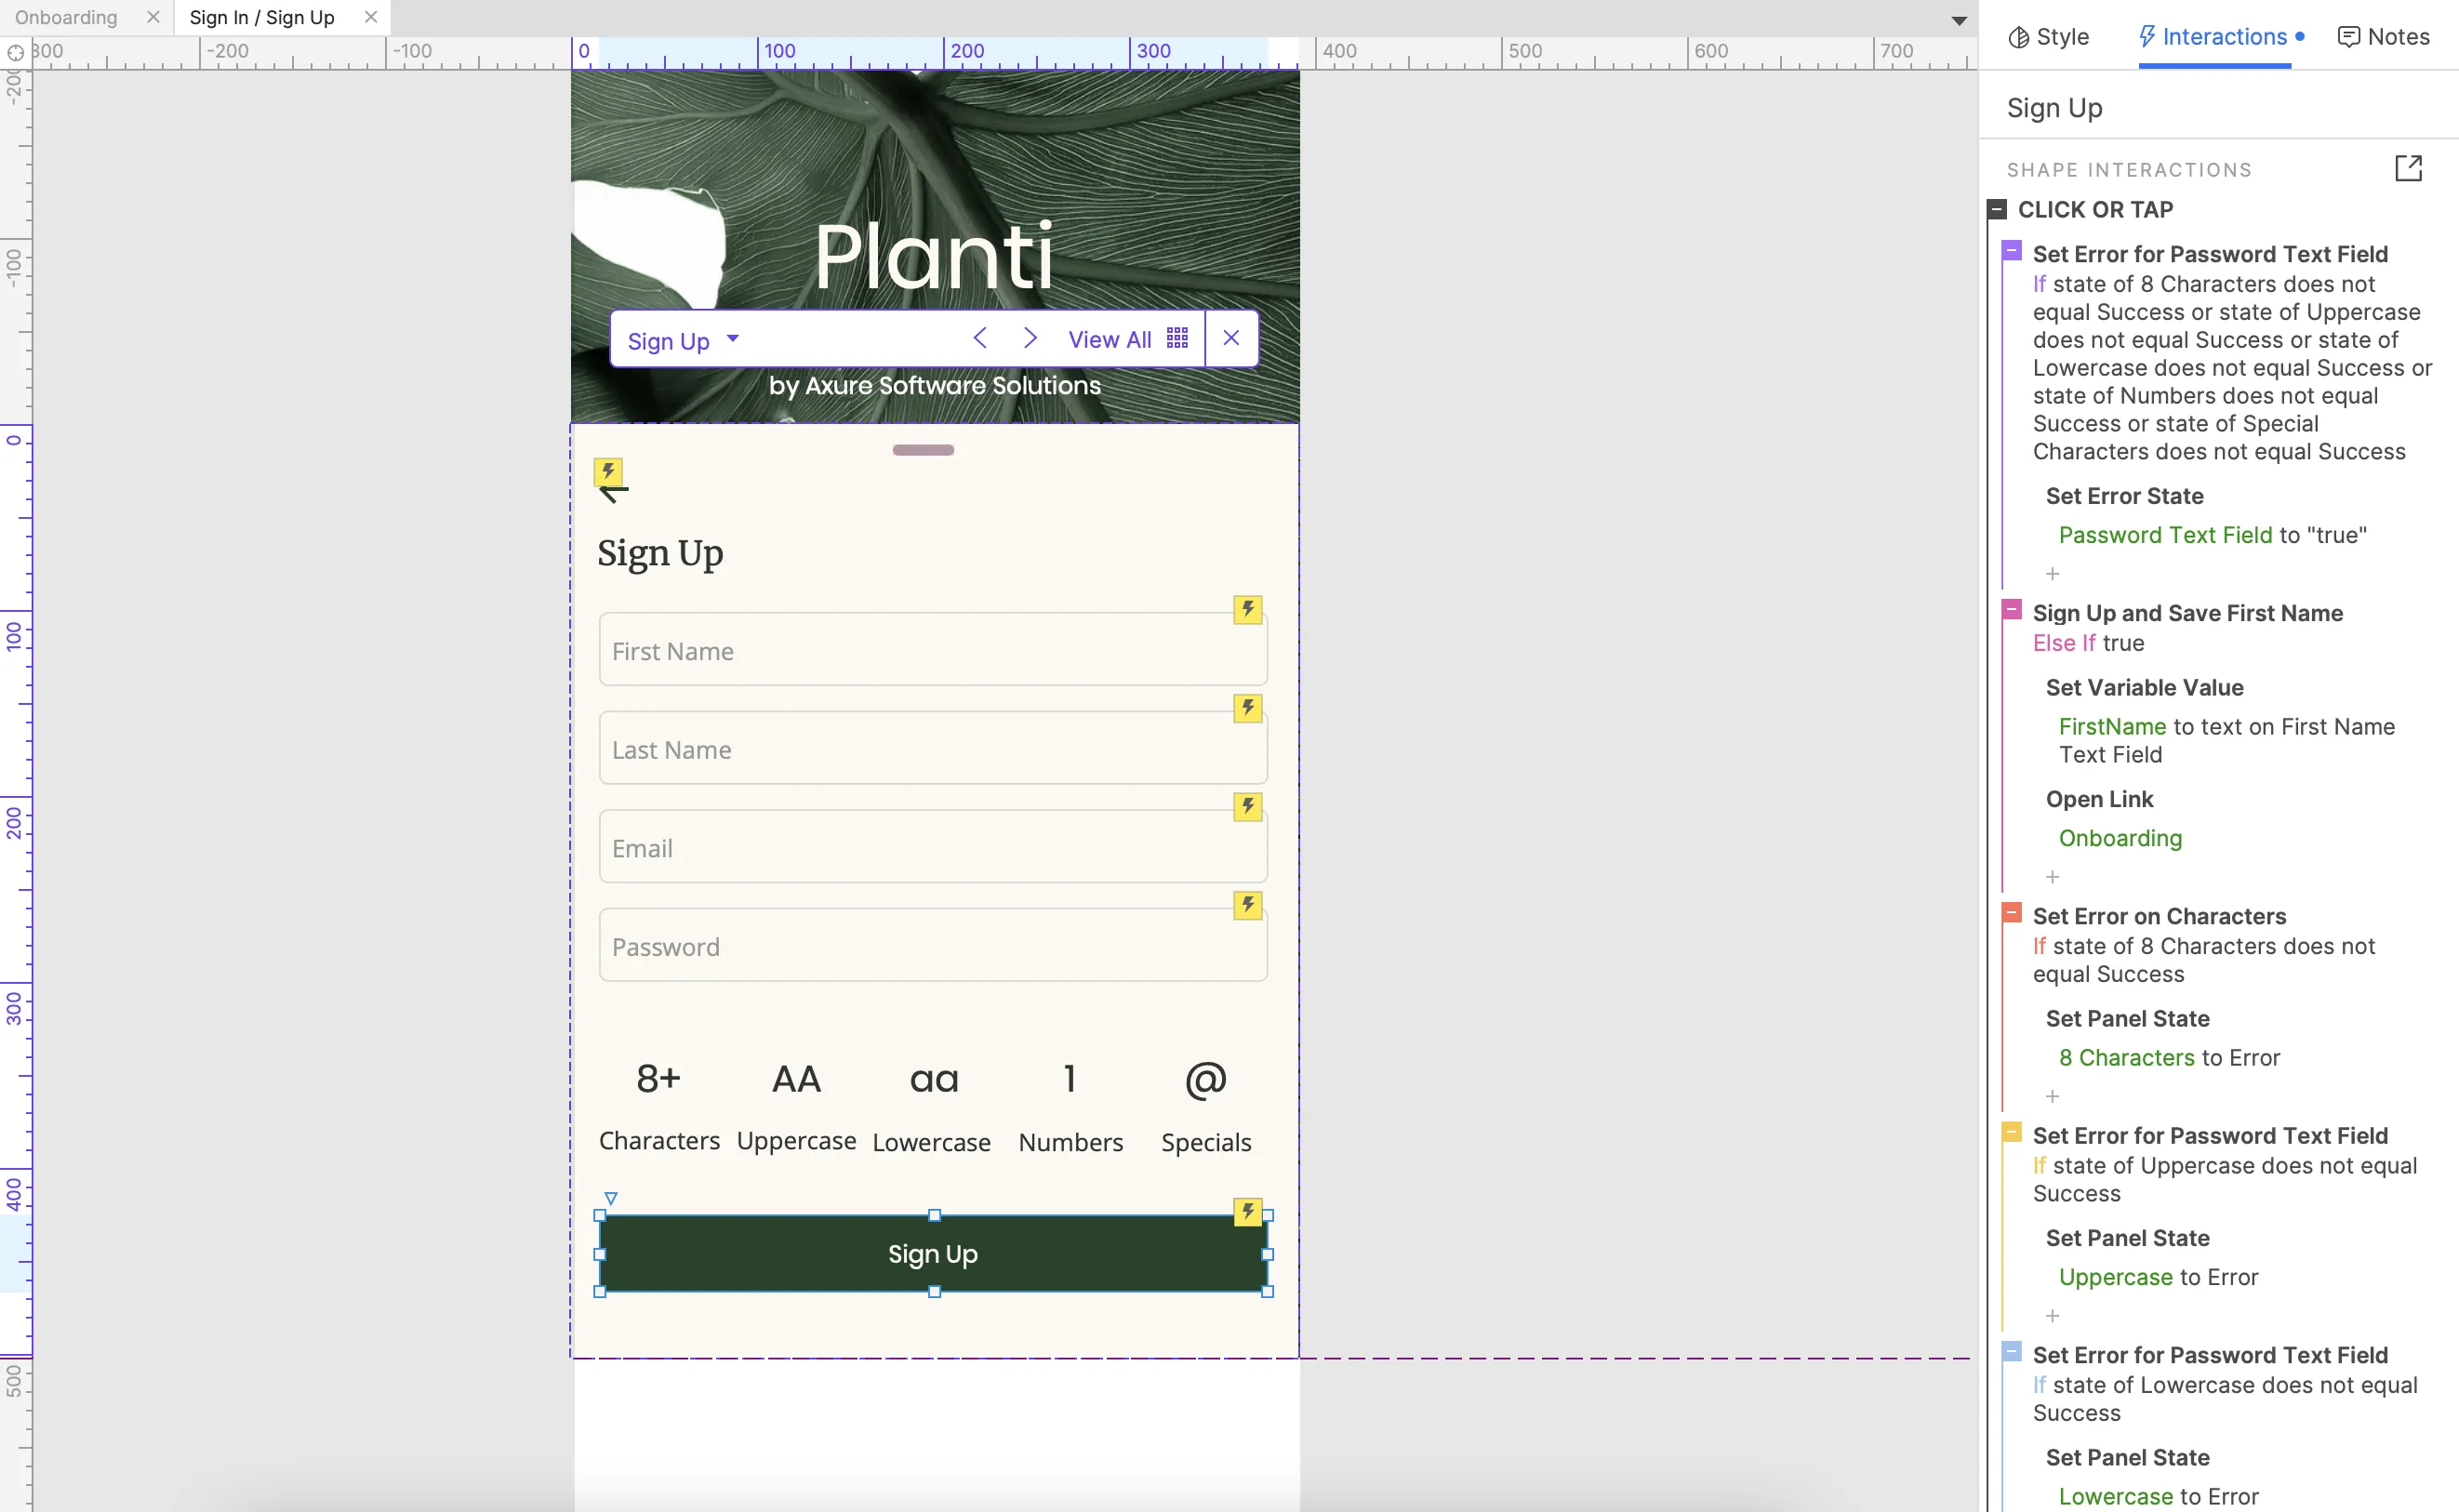Open interactions editor pop-out icon
The height and width of the screenshot is (1512, 2459).
(2408, 168)
